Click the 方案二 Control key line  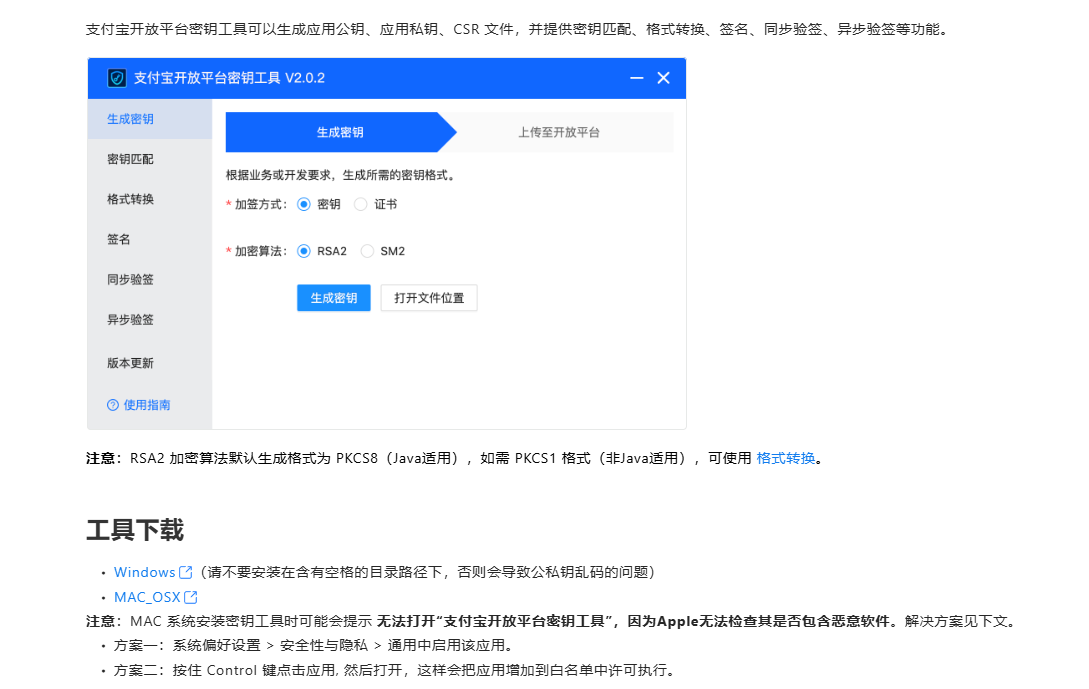click(x=394, y=670)
